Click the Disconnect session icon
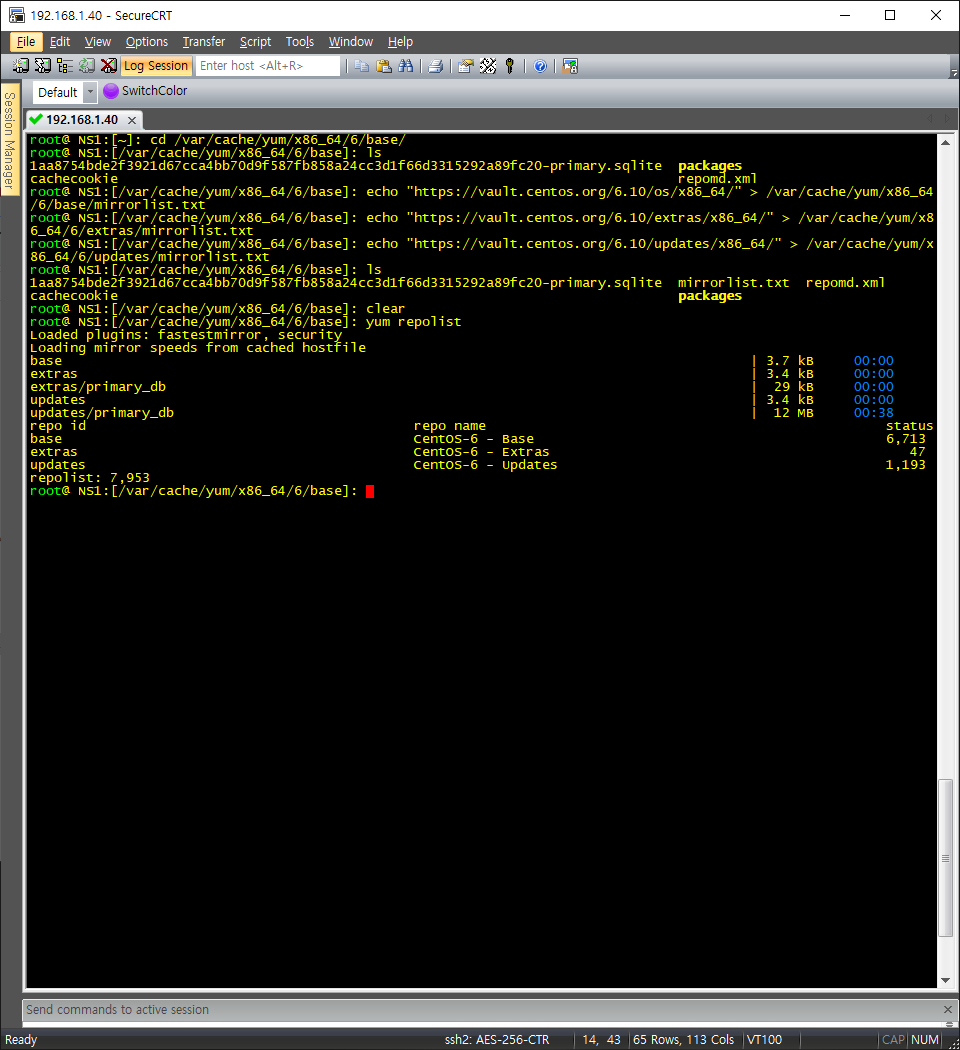Viewport: 960px width, 1050px height. pos(108,66)
